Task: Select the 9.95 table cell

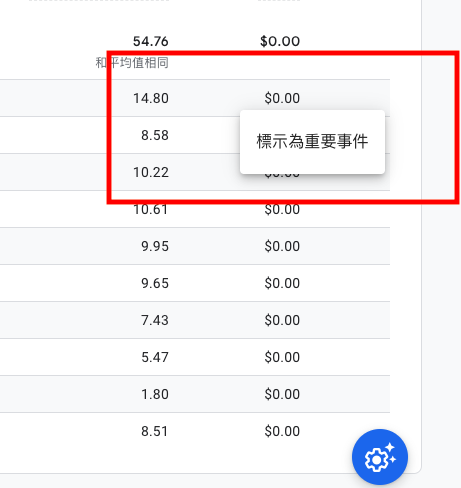Action: click(x=155, y=246)
